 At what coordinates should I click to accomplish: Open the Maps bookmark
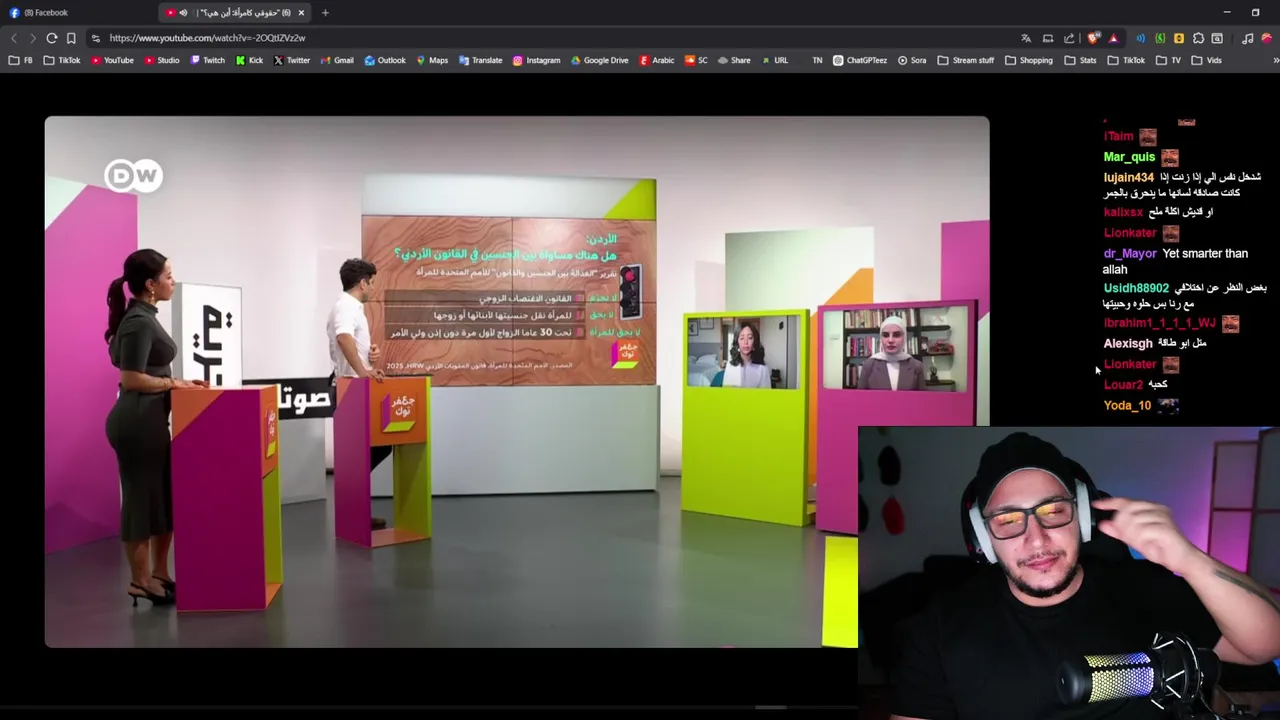pos(432,60)
